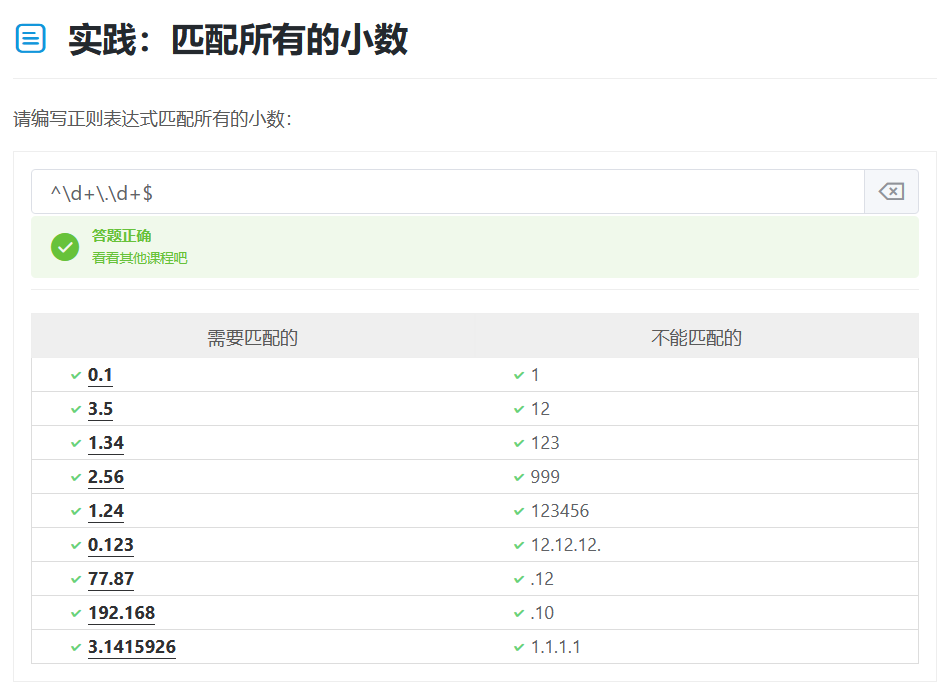Click the check icon beside 12.12.12.

click(x=519, y=545)
